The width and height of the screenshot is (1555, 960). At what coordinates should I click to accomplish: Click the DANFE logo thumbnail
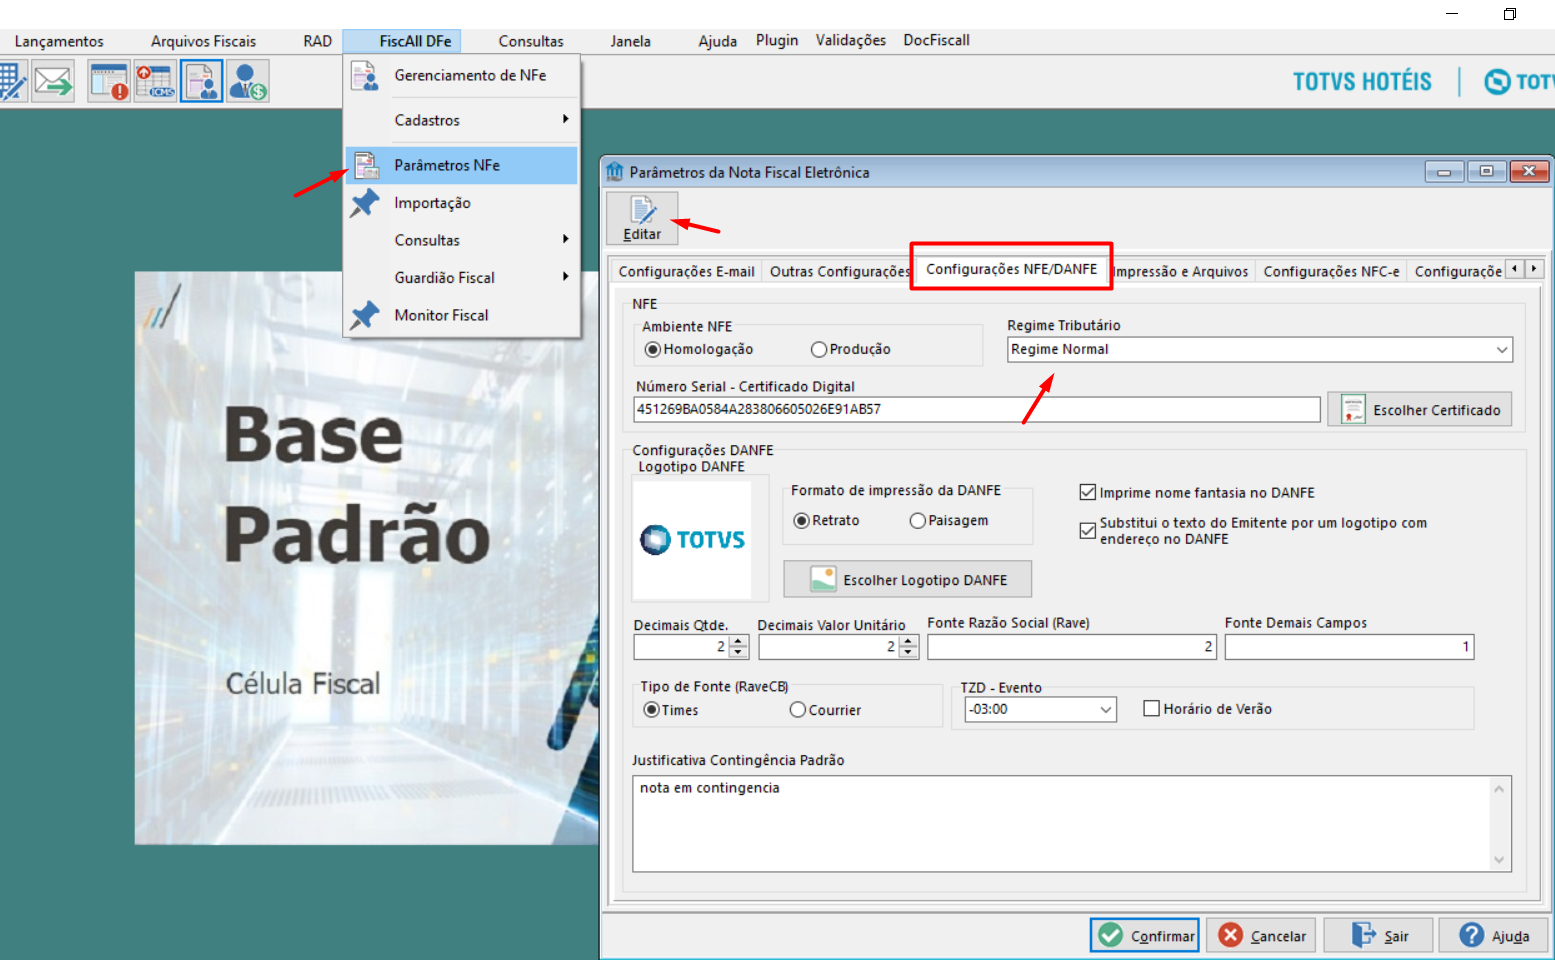point(693,540)
